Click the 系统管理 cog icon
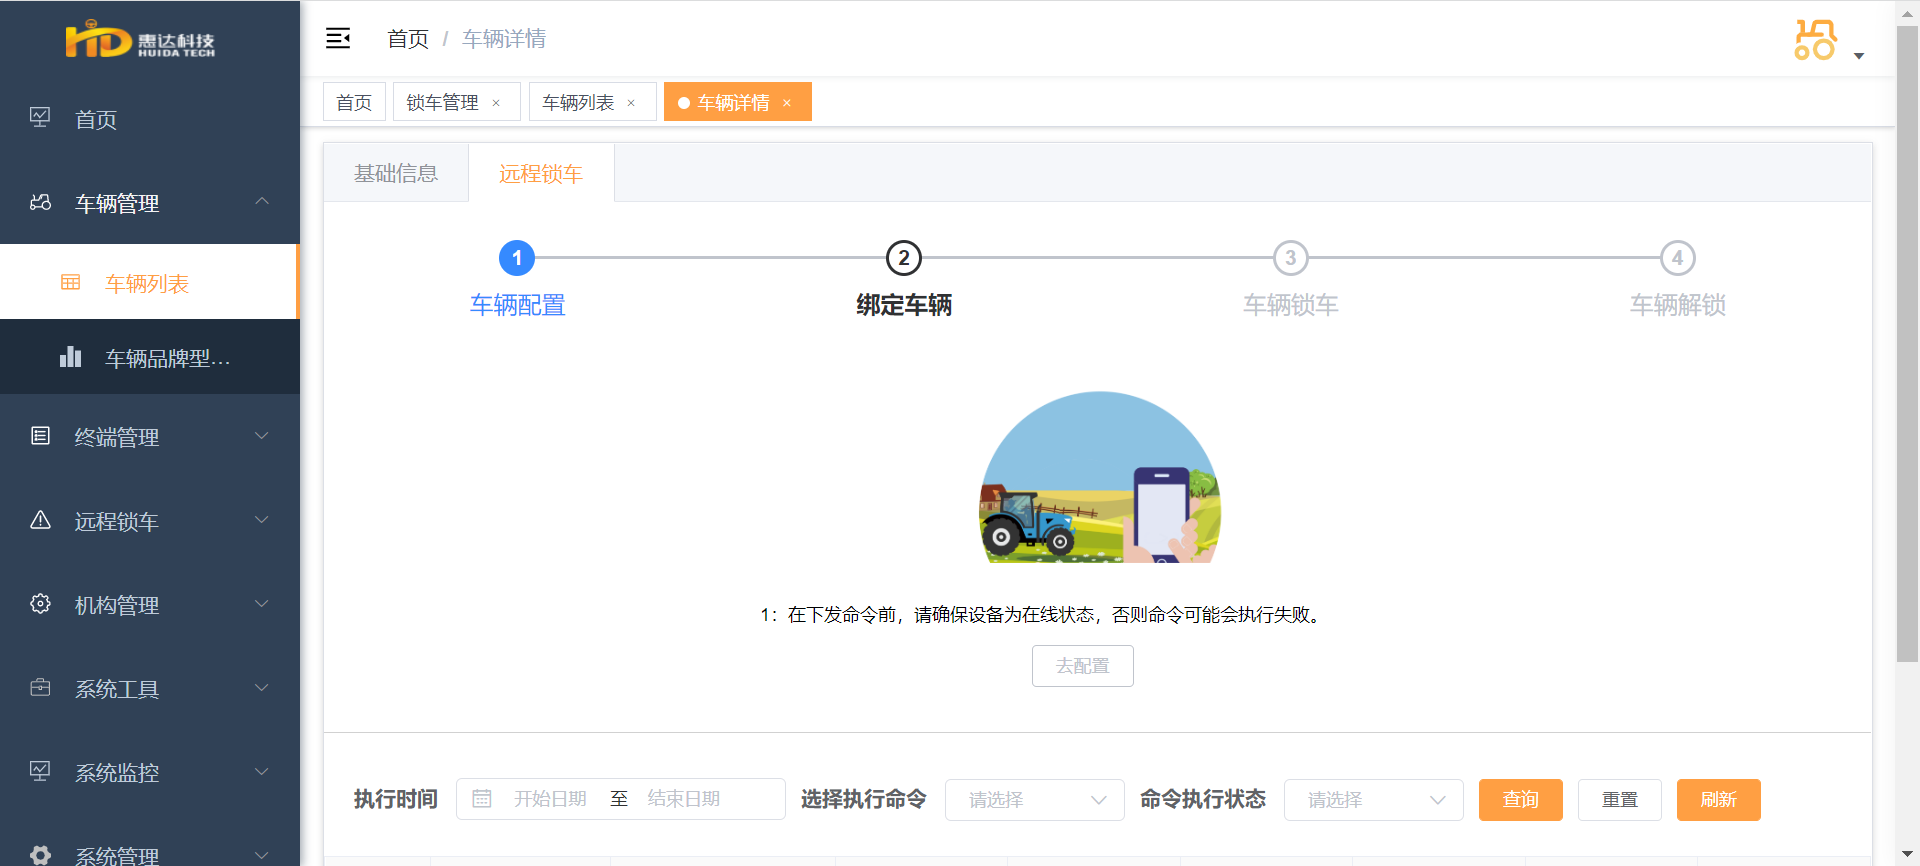Viewport: 1920px width, 866px height. (x=40, y=855)
